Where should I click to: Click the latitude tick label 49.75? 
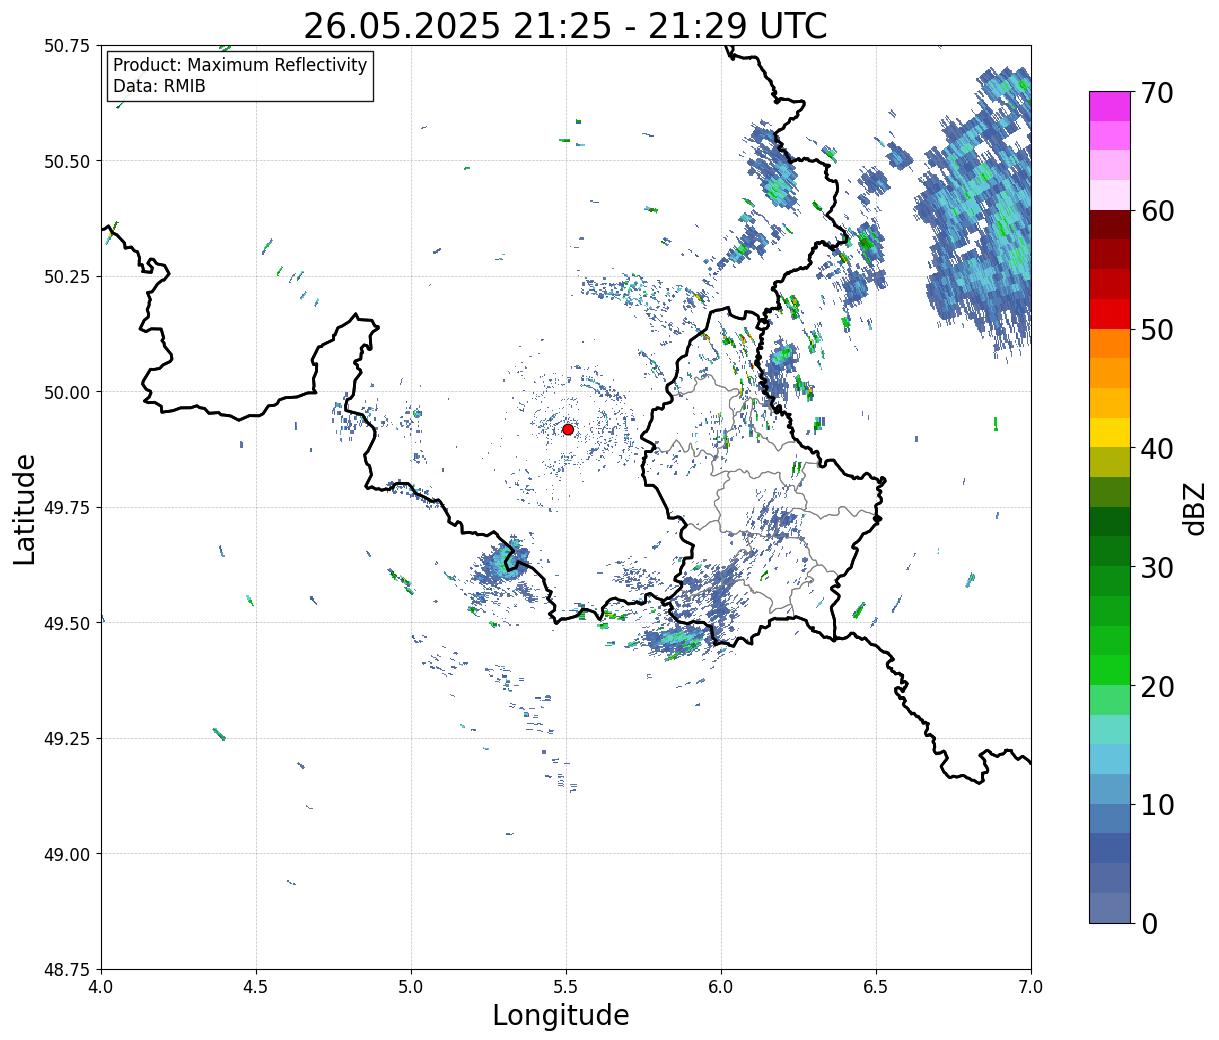tap(67, 508)
